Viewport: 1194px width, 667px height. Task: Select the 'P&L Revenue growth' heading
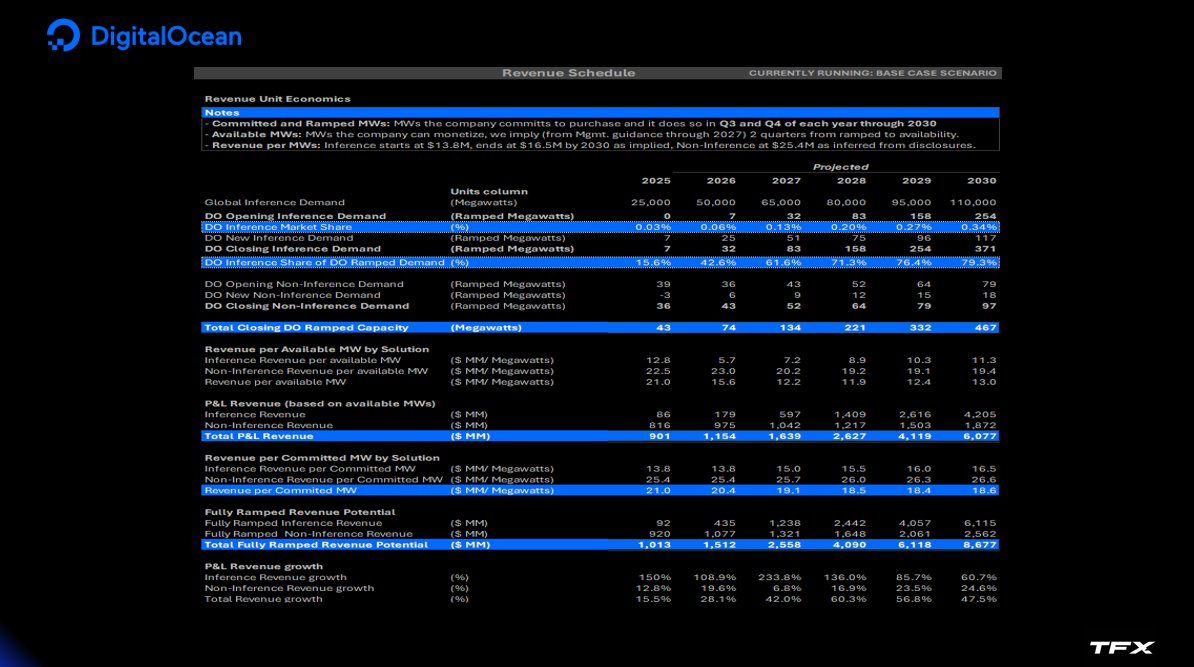(263, 566)
